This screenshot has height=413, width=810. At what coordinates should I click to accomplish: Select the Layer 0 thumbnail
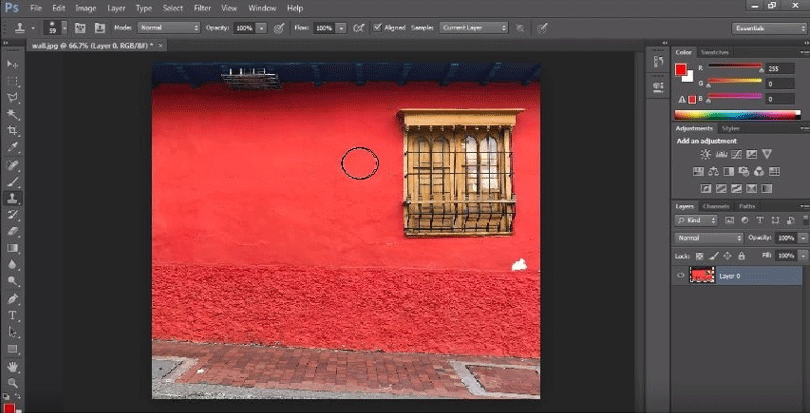coord(702,276)
